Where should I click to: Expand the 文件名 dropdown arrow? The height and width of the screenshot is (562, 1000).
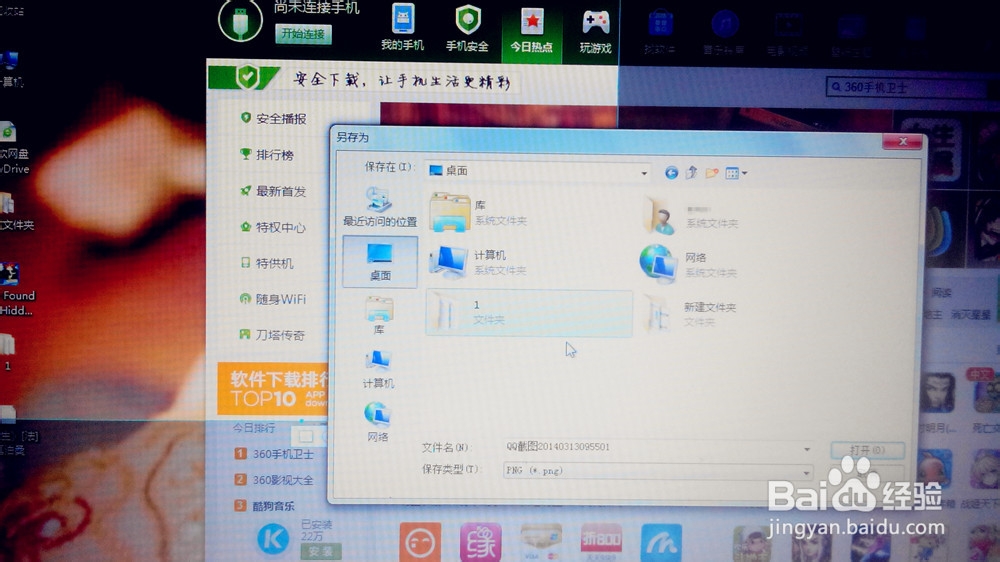pos(807,449)
